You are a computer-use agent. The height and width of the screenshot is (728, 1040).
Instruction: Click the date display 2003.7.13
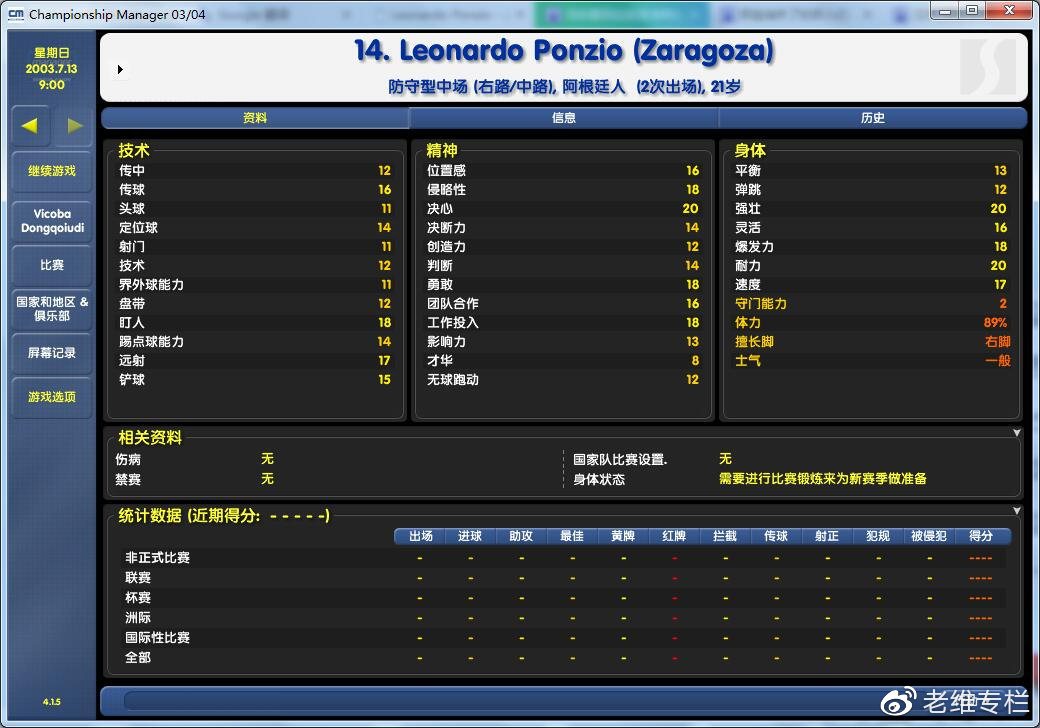pyautogui.click(x=52, y=68)
